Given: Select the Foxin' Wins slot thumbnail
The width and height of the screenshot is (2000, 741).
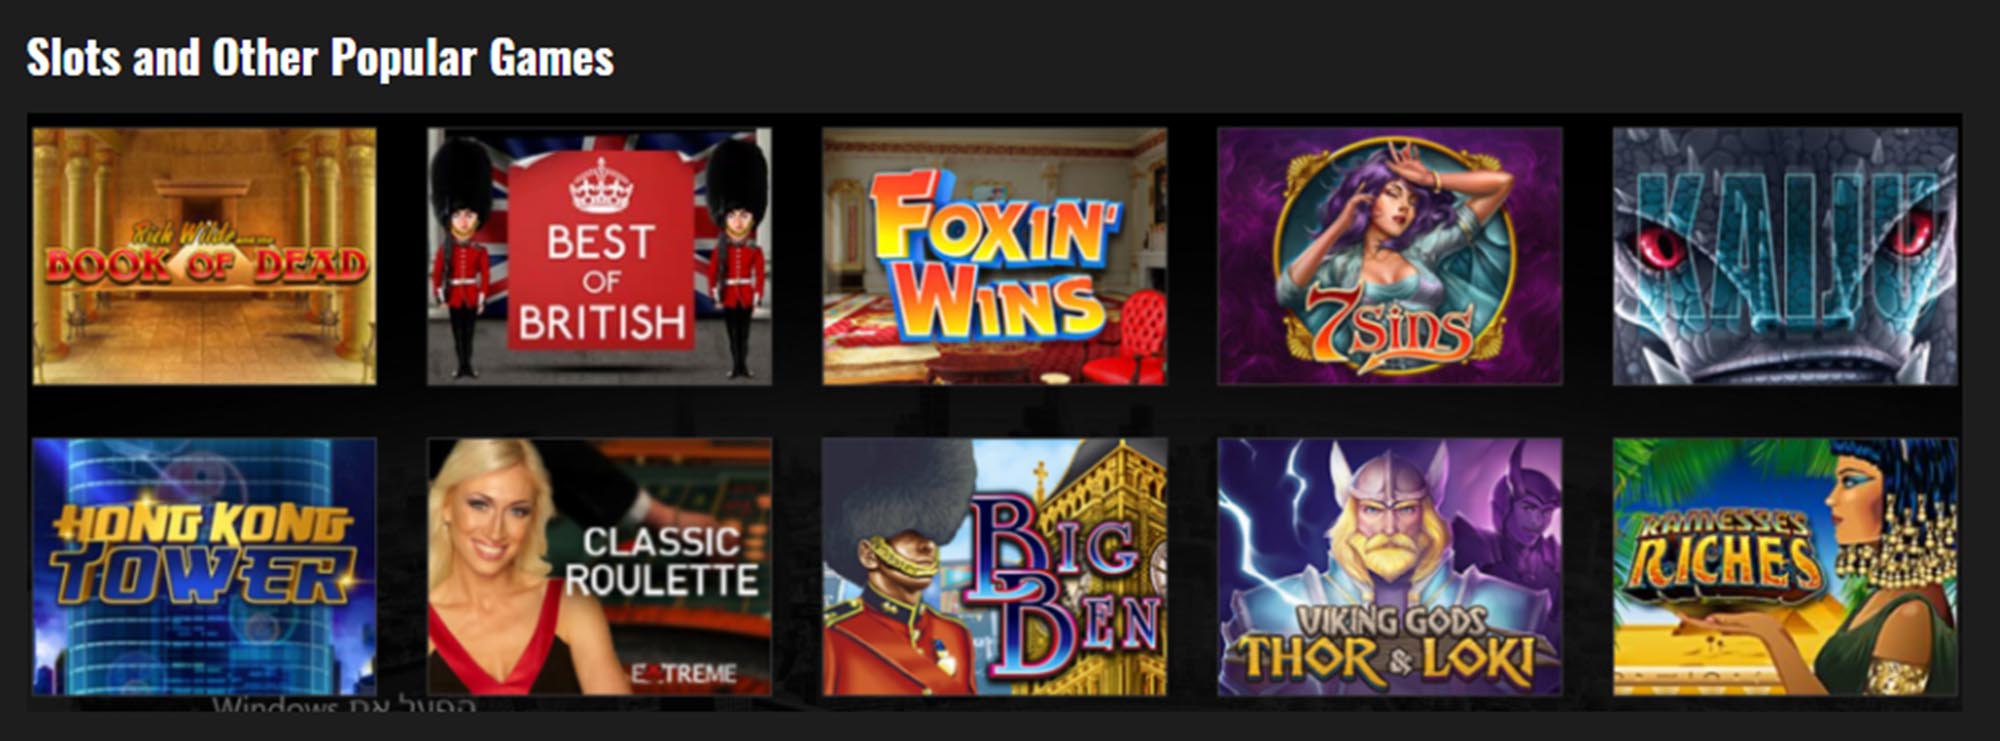Looking at the screenshot, I should click(994, 256).
